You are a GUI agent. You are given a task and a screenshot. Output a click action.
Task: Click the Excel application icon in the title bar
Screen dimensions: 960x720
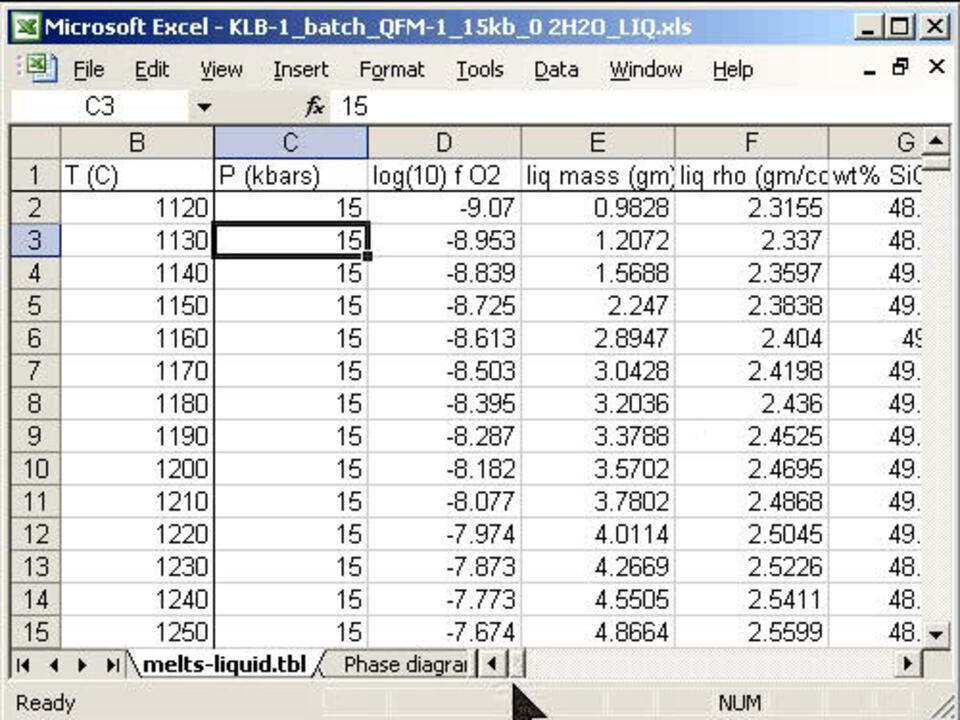click(x=25, y=26)
